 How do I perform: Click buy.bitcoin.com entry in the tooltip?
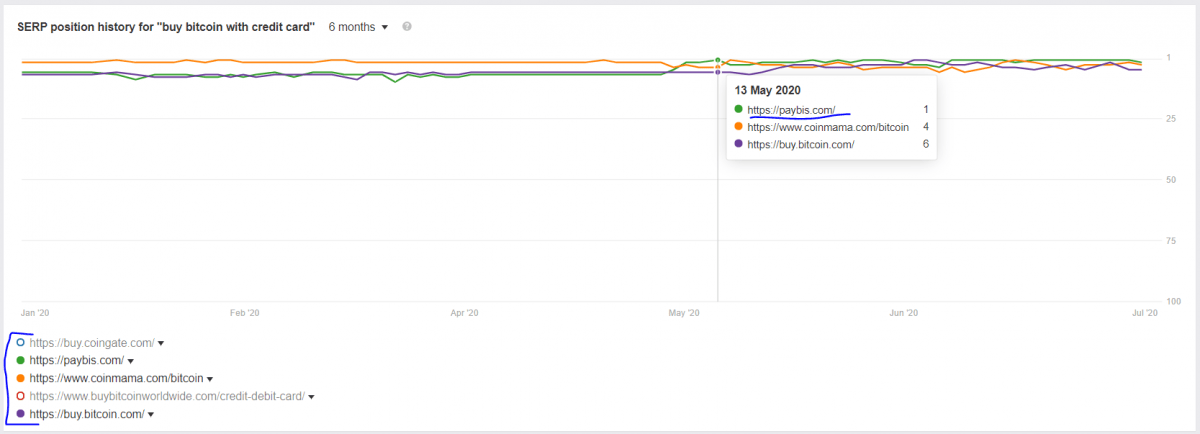[x=800, y=144]
